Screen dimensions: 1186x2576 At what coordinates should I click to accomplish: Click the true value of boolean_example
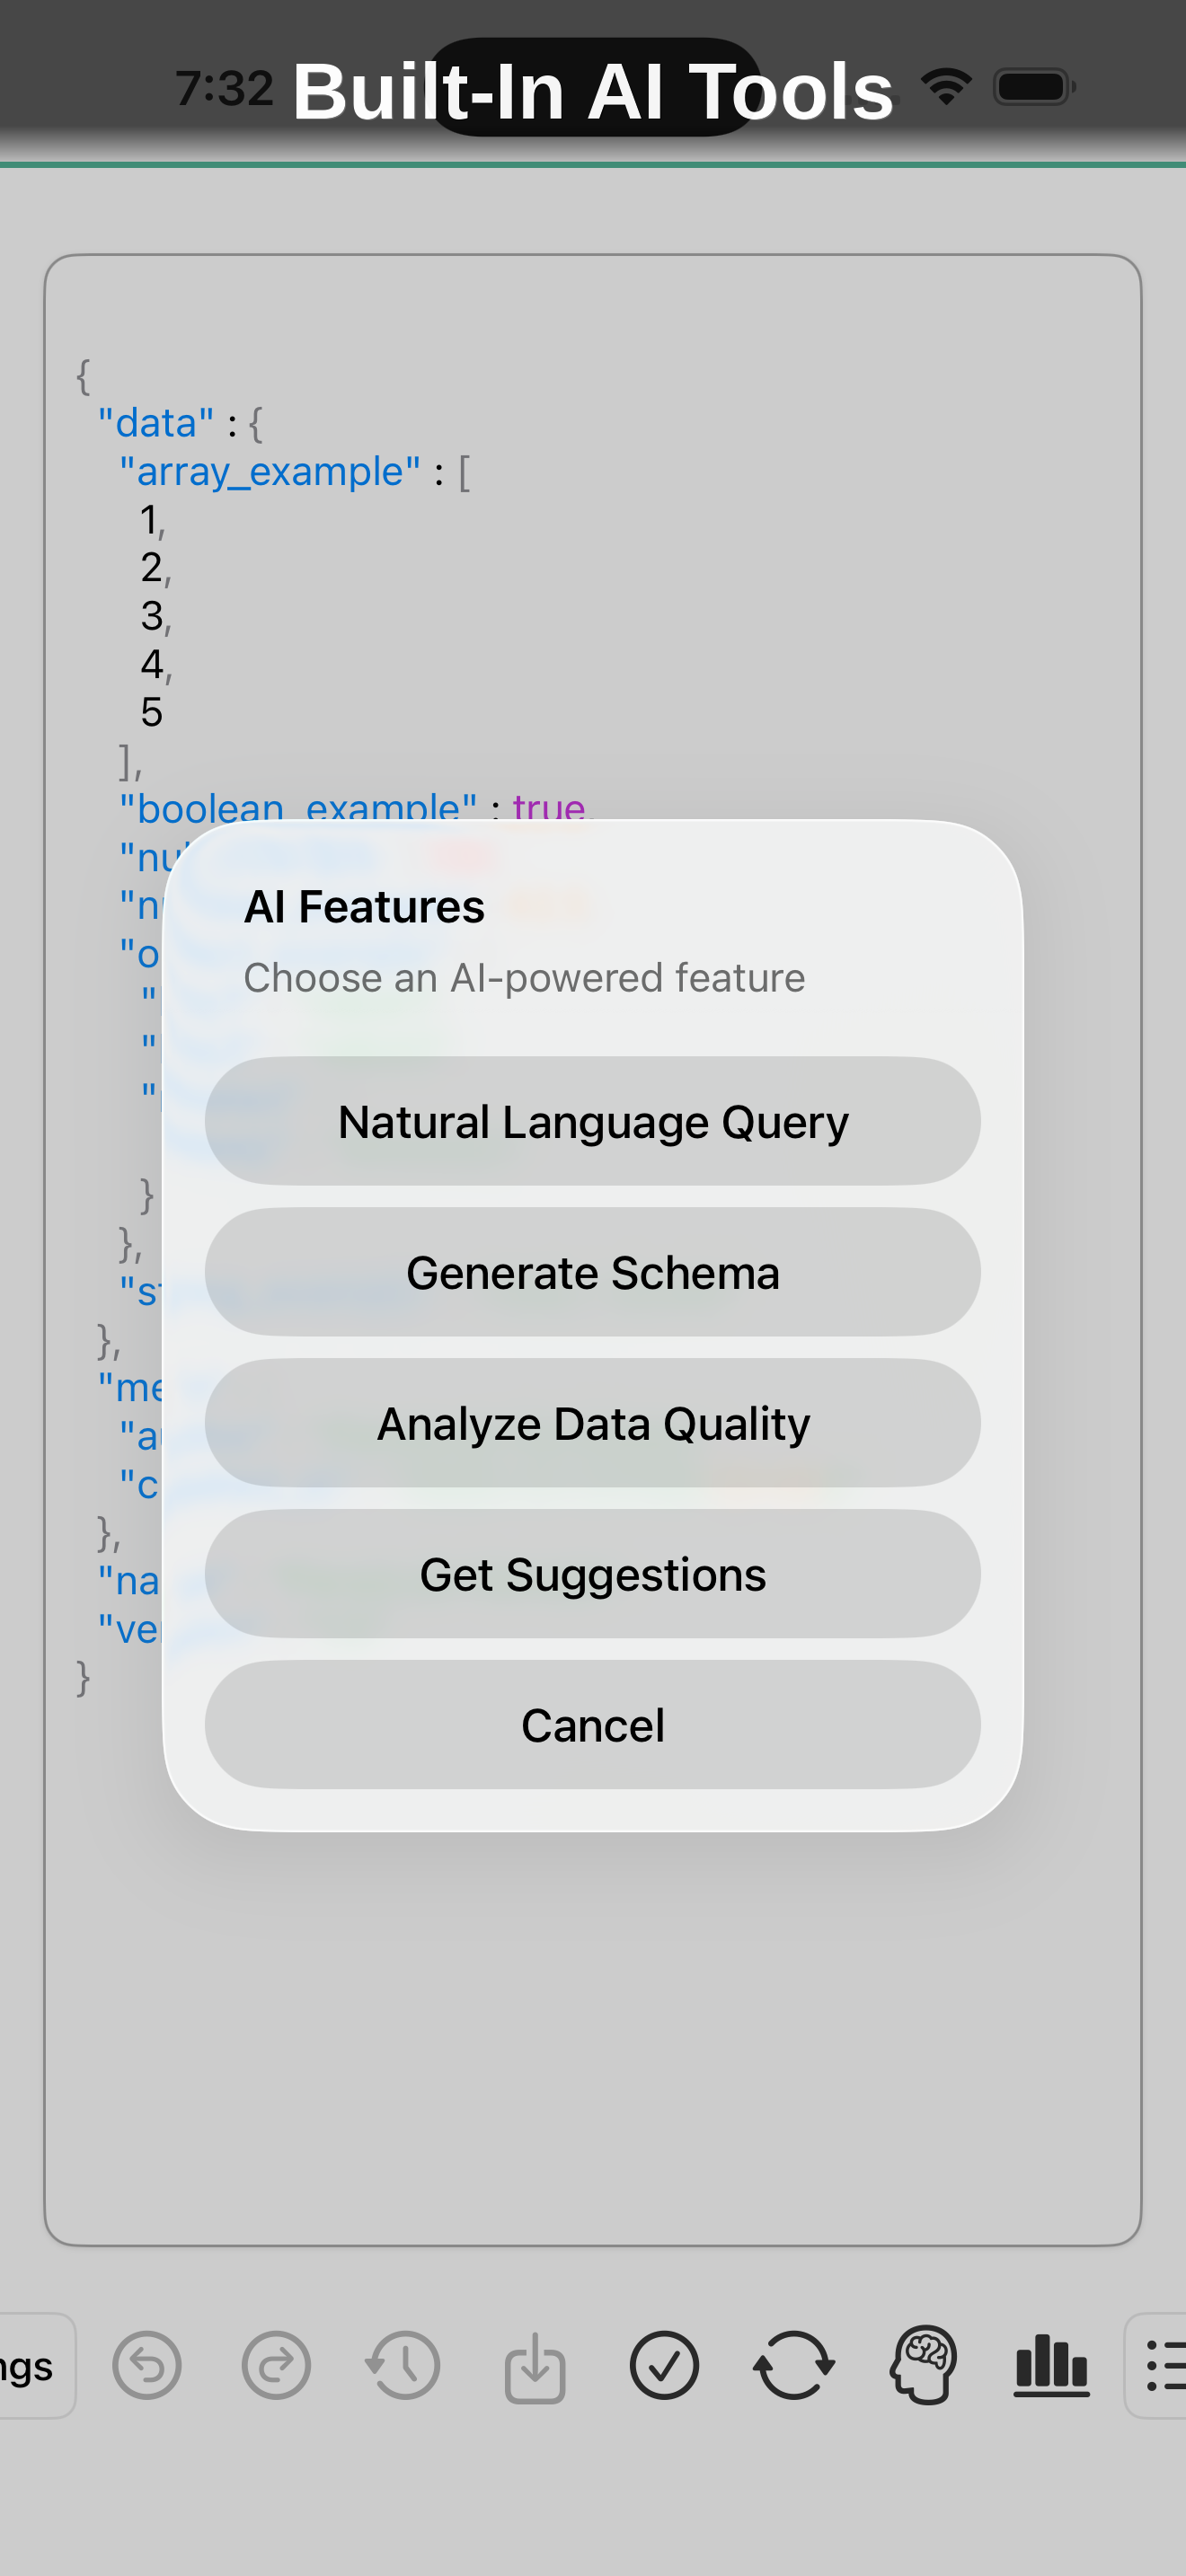(550, 807)
